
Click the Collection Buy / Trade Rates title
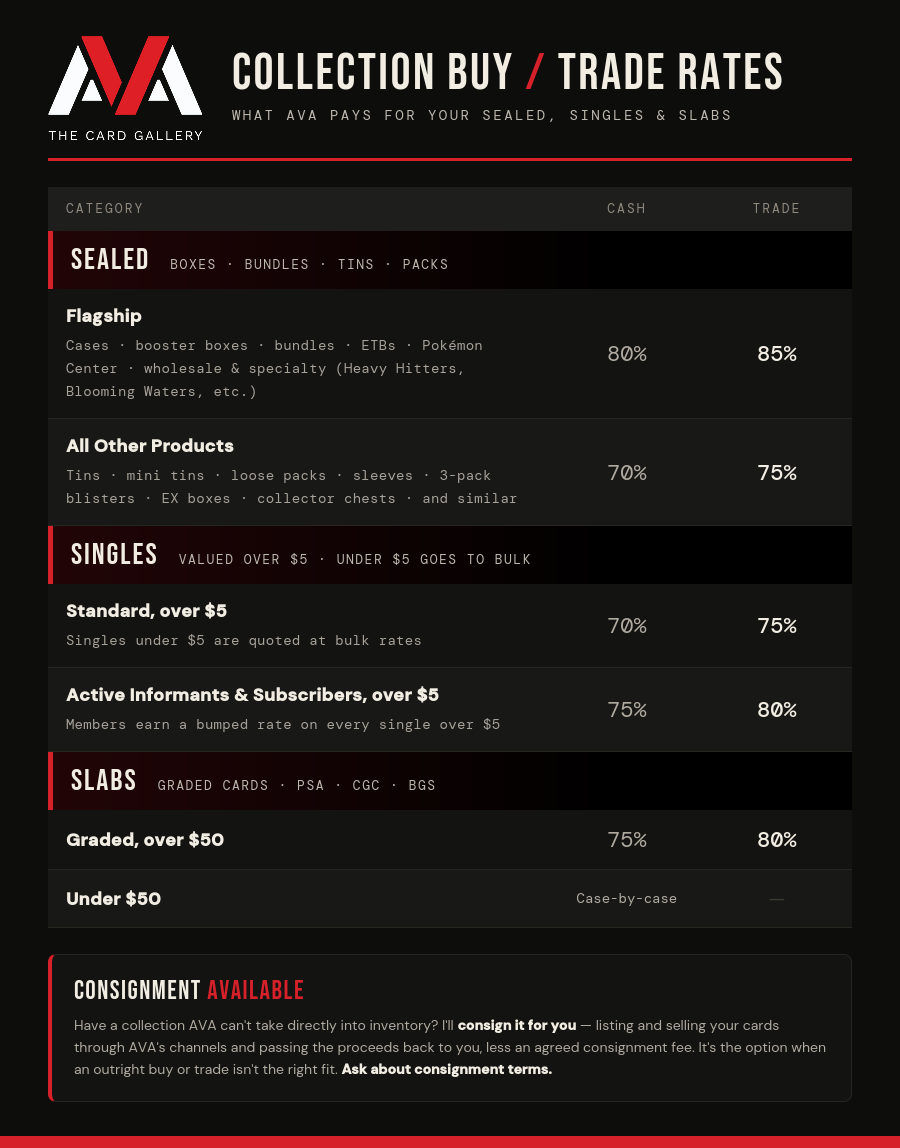pos(507,72)
